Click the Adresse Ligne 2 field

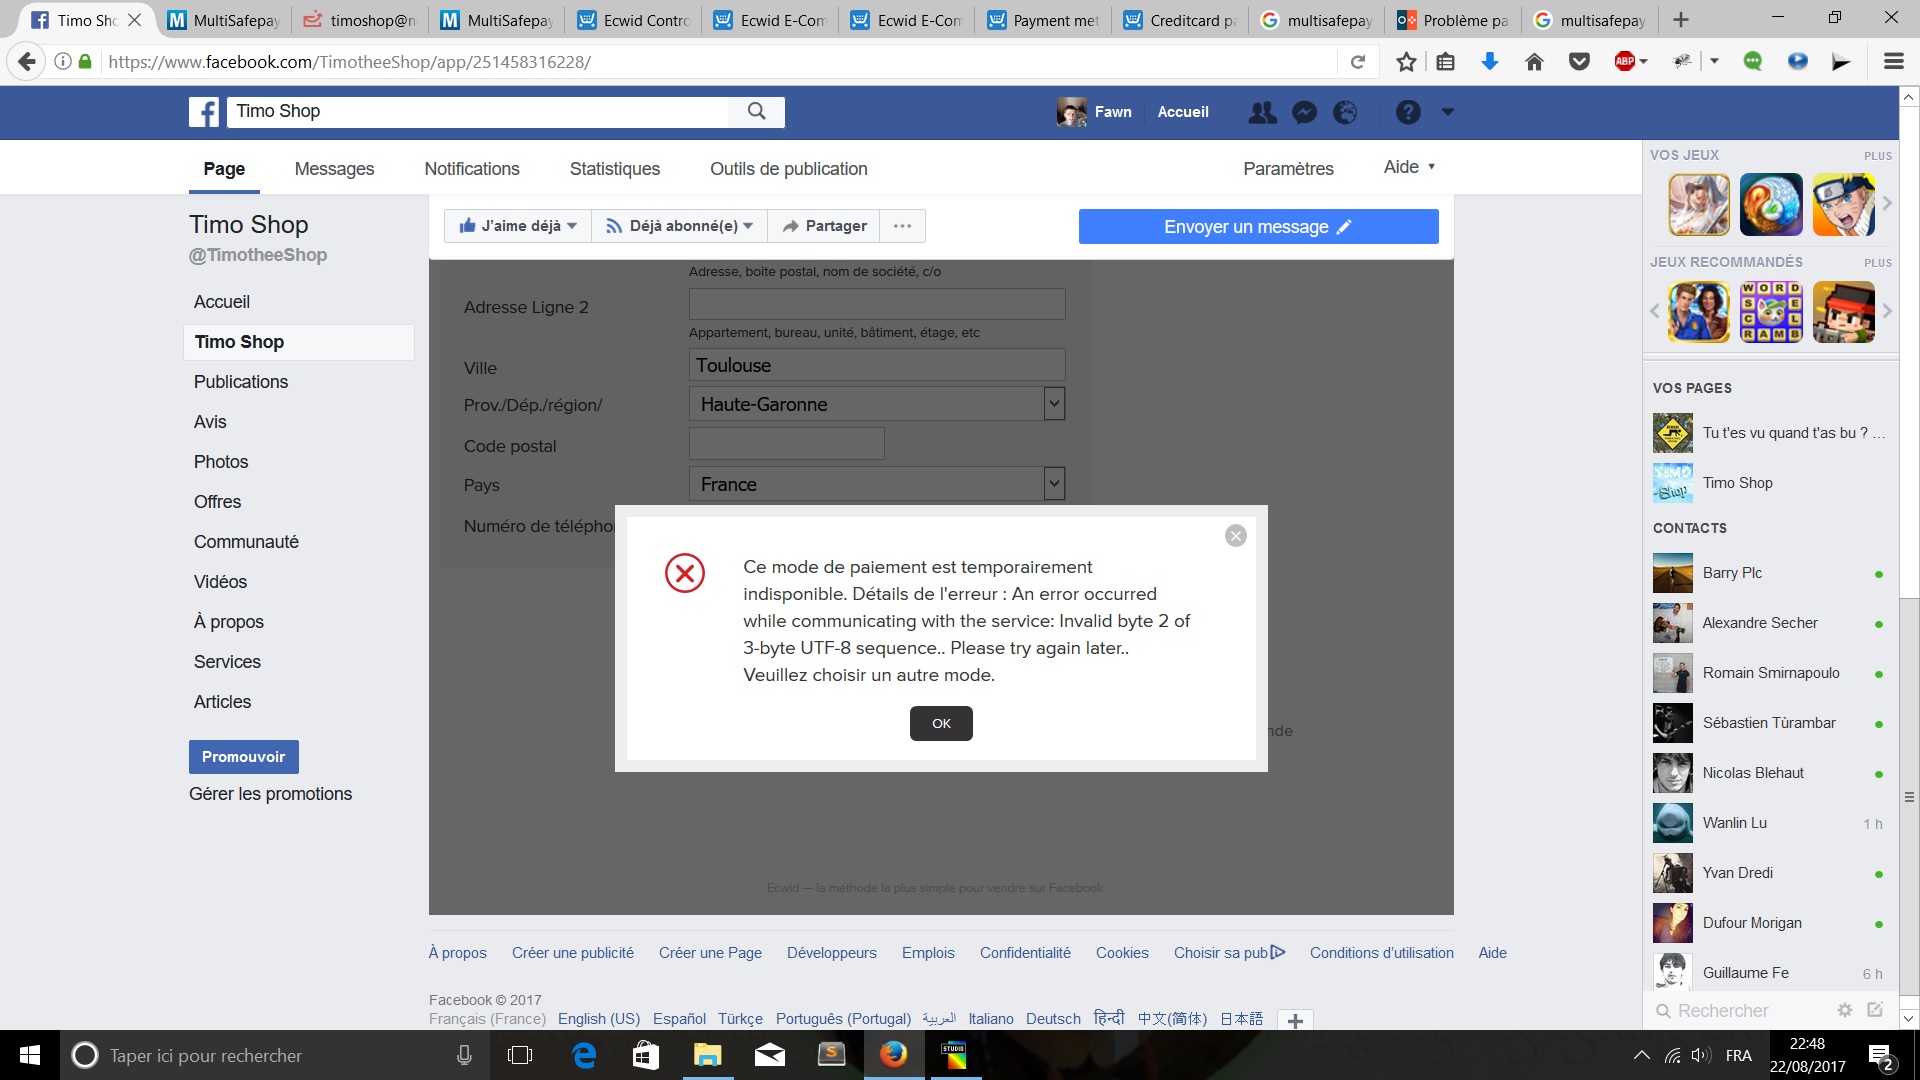877,304
